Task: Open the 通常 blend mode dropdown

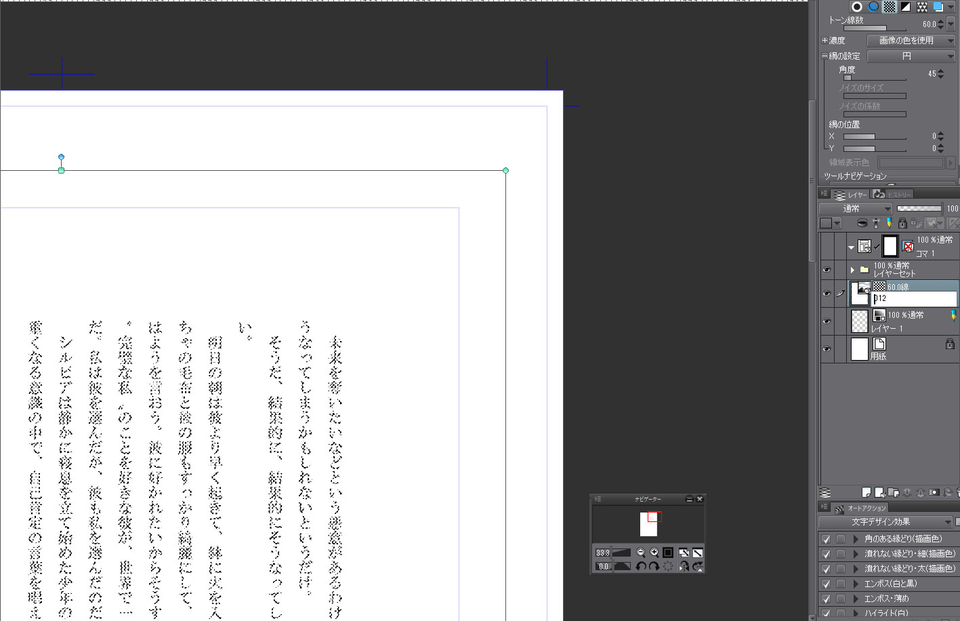Action: click(855, 209)
